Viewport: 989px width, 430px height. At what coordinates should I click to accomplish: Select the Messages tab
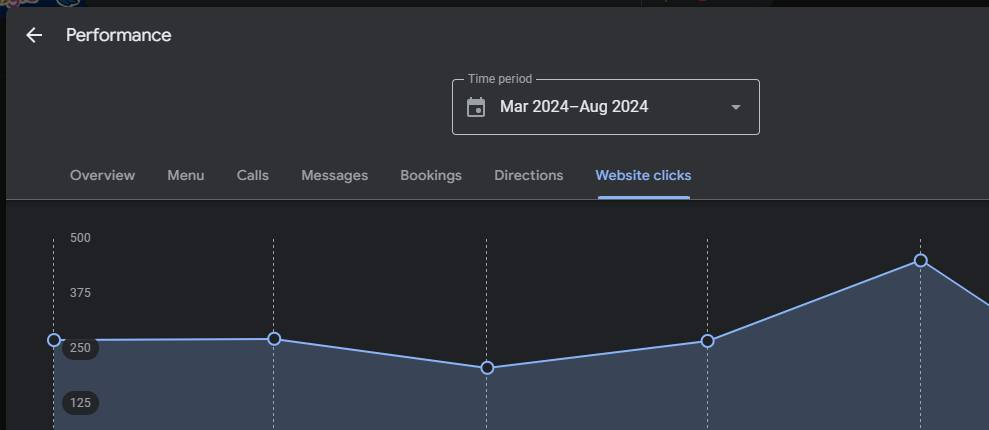pyautogui.click(x=334, y=175)
